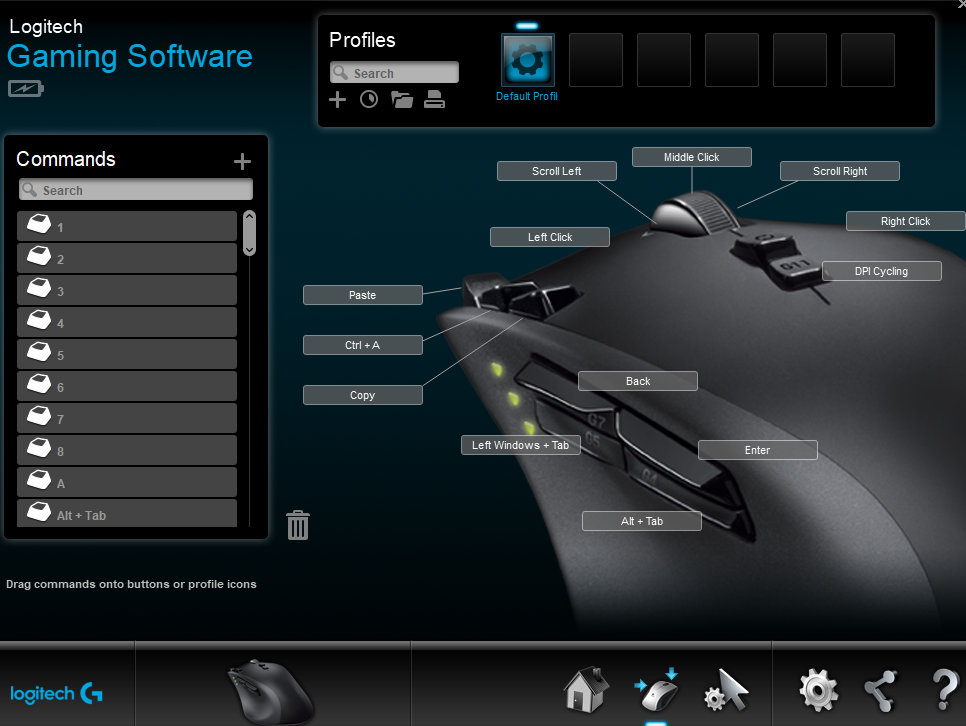The width and height of the screenshot is (966, 726).
Task: Select command '1' in Commands list
Action: tap(127, 226)
